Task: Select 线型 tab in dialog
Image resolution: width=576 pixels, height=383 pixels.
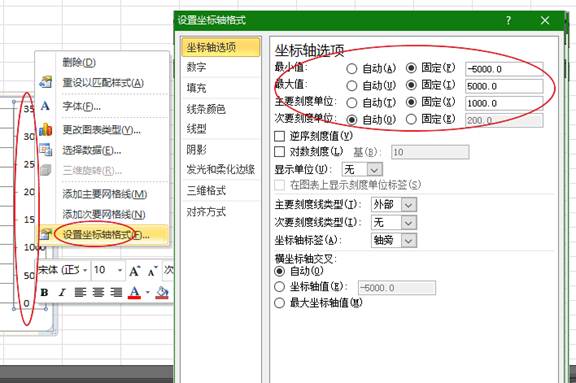Action: 221,129
